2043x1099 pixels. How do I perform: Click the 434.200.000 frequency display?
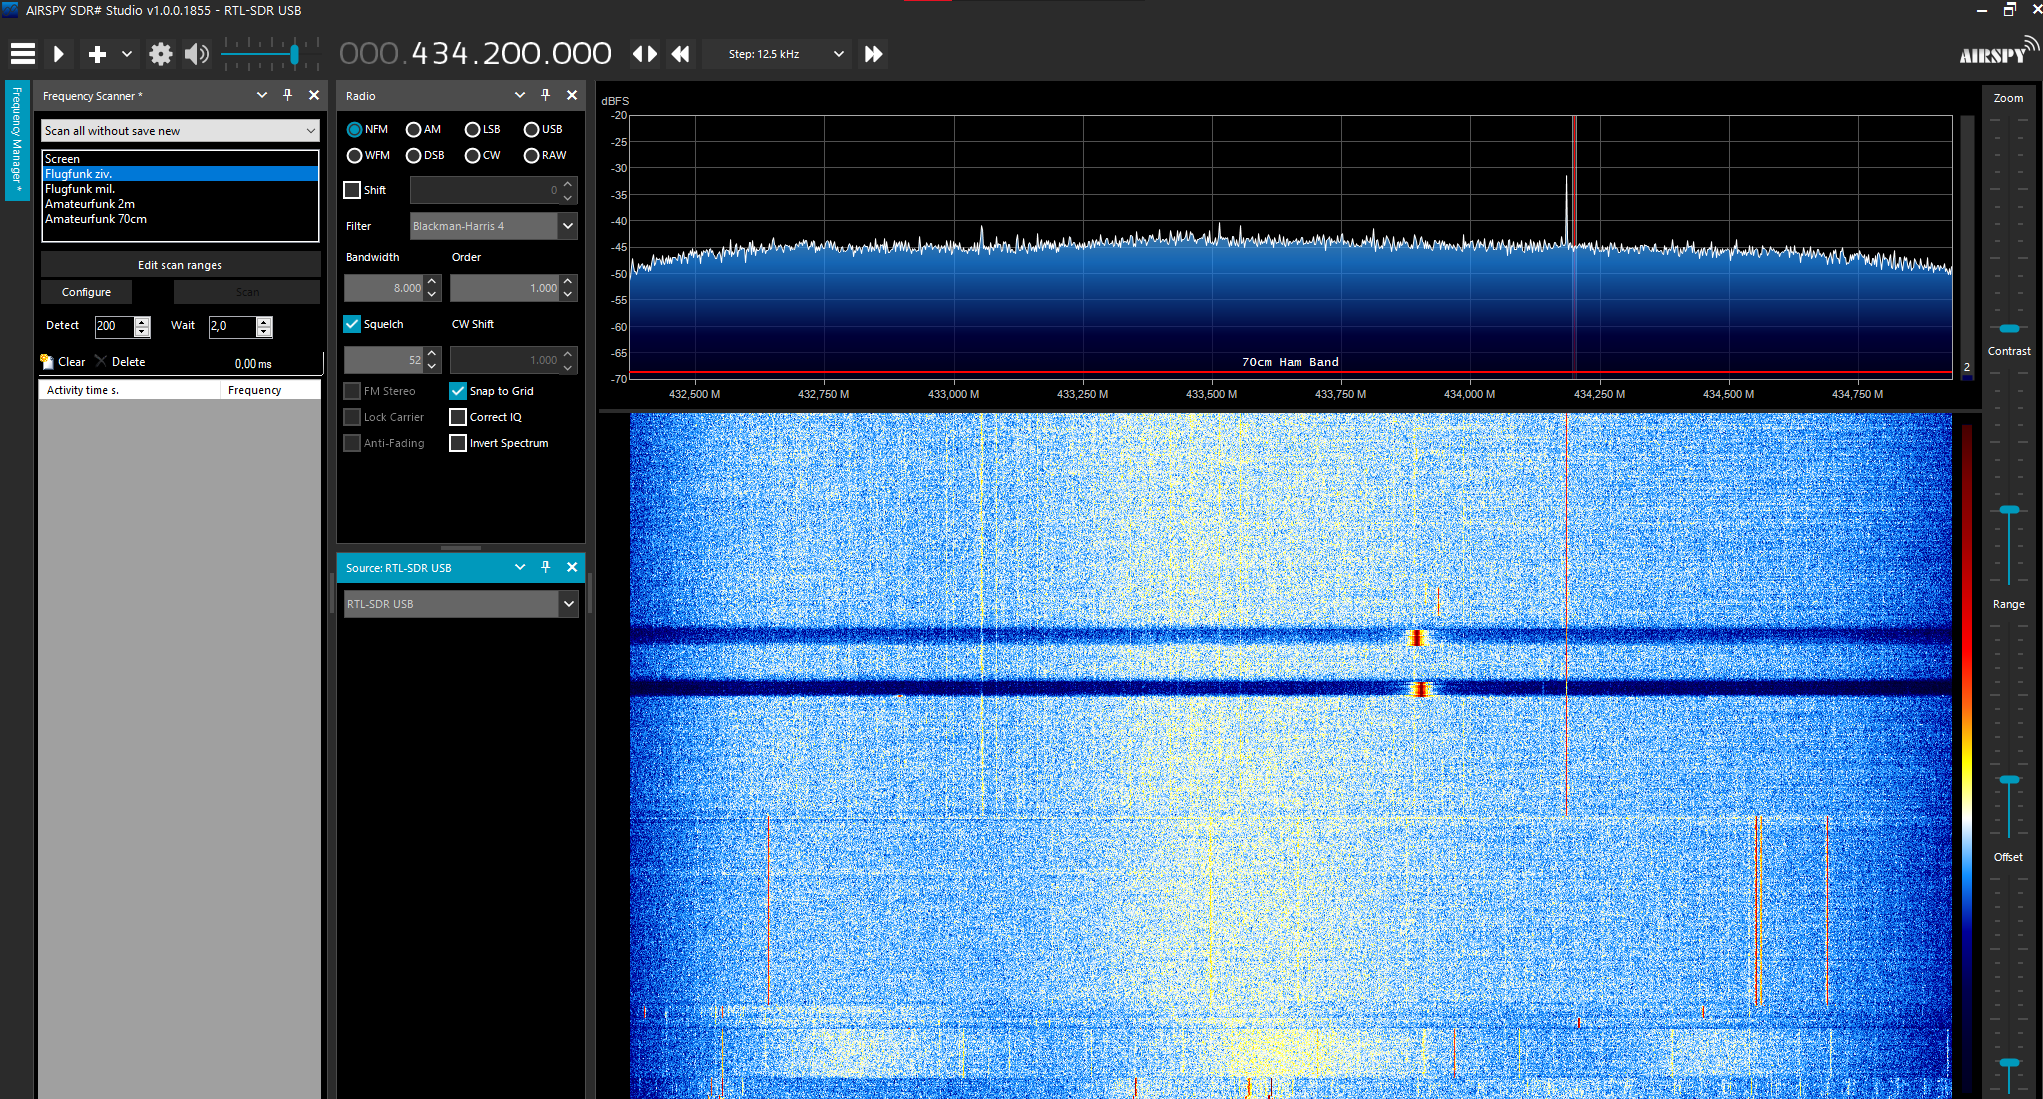[x=476, y=54]
